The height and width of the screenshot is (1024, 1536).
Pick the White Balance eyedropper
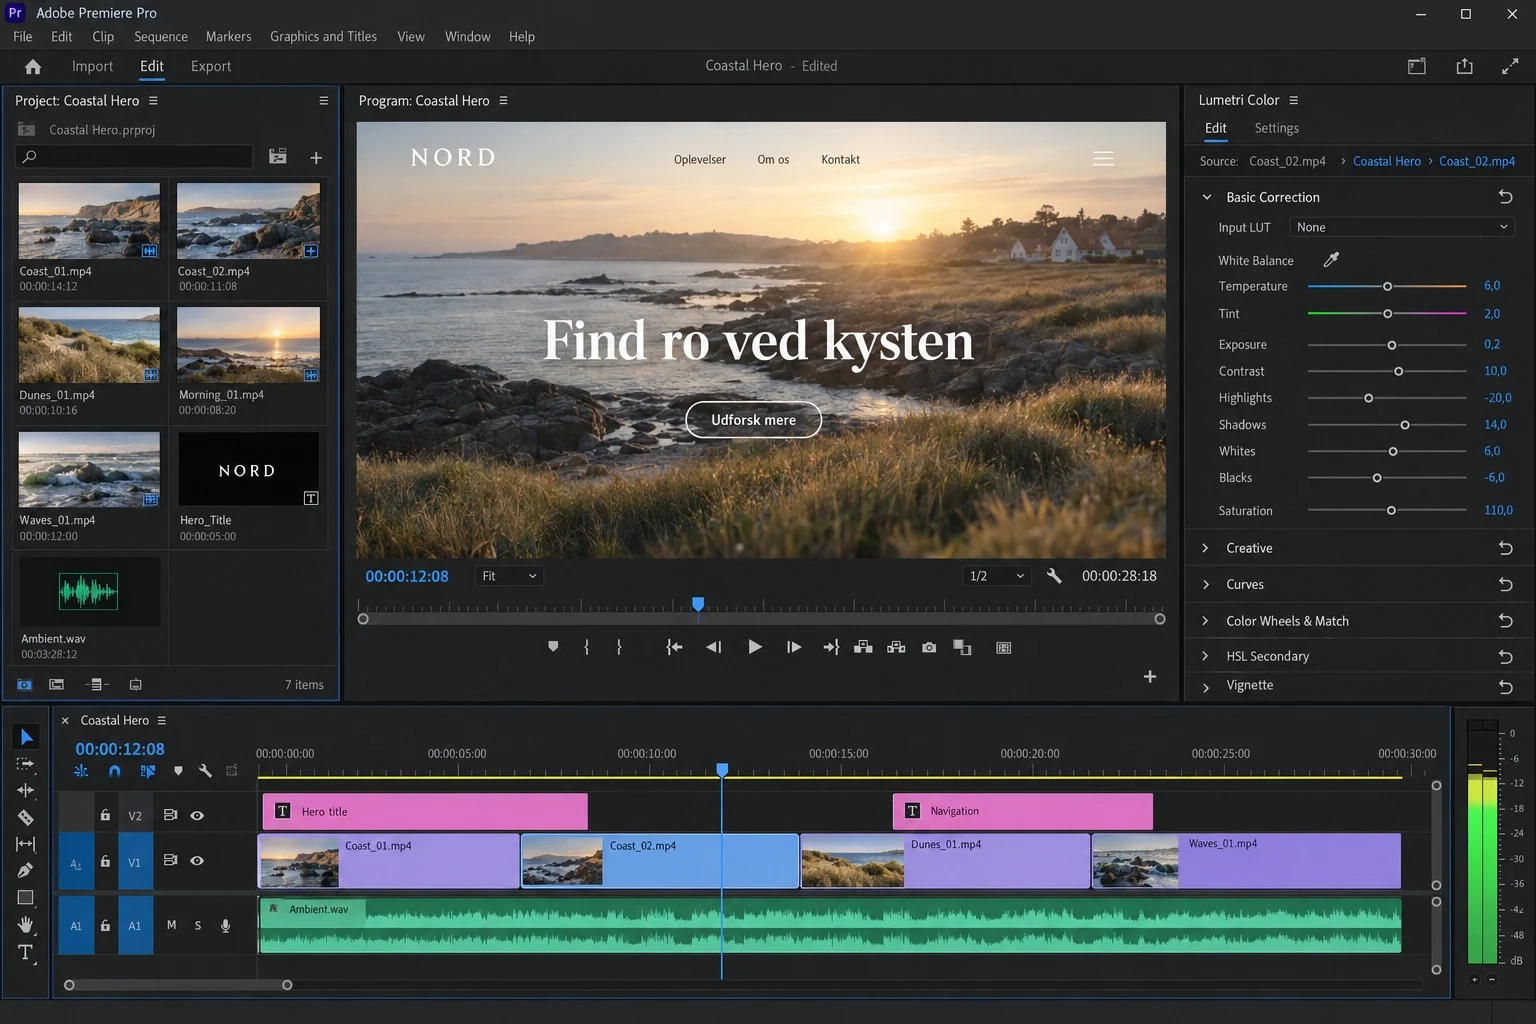1331,260
